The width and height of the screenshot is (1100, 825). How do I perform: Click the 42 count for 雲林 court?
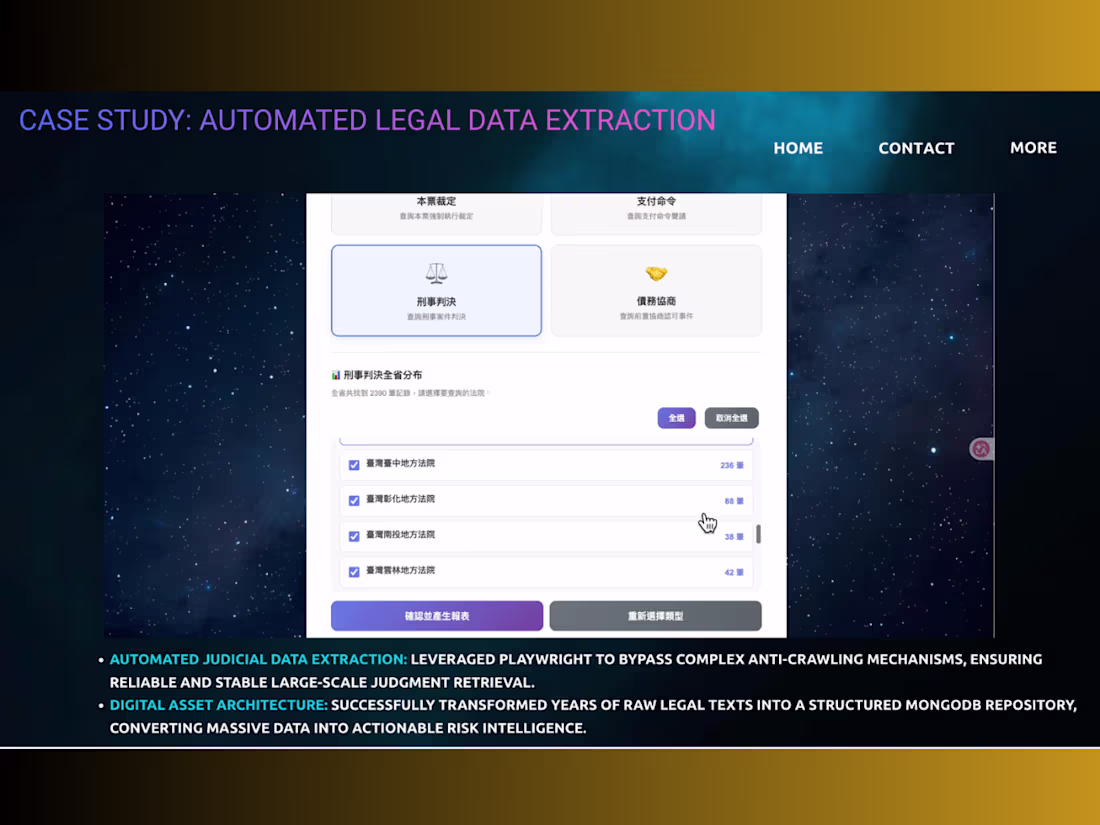click(x=734, y=572)
